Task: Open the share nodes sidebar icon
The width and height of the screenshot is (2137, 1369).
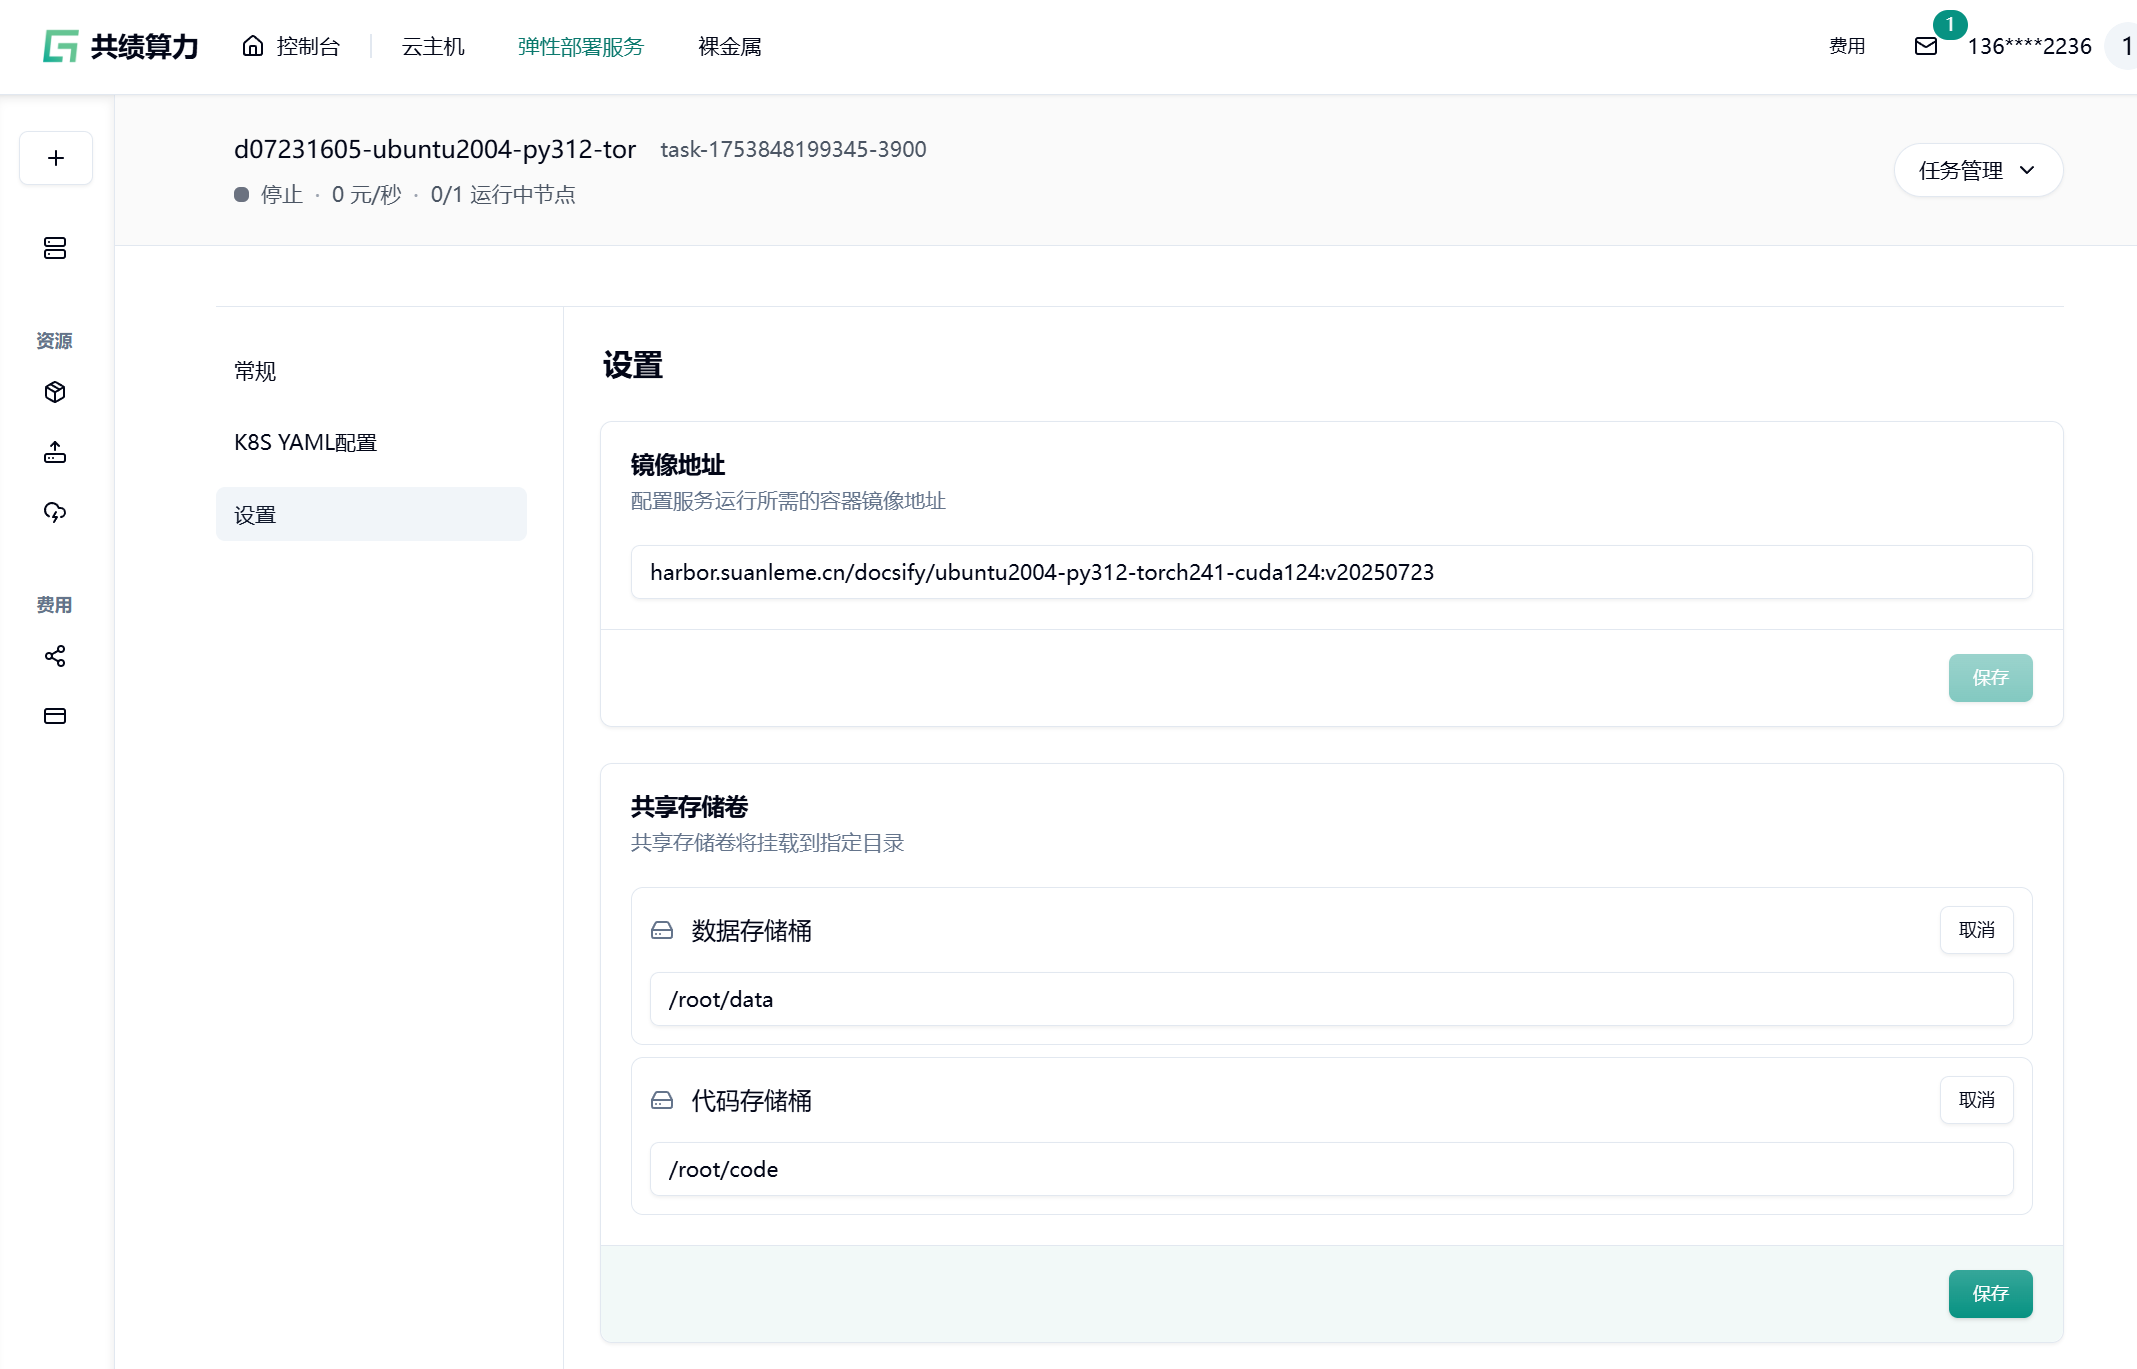Action: click(x=55, y=656)
